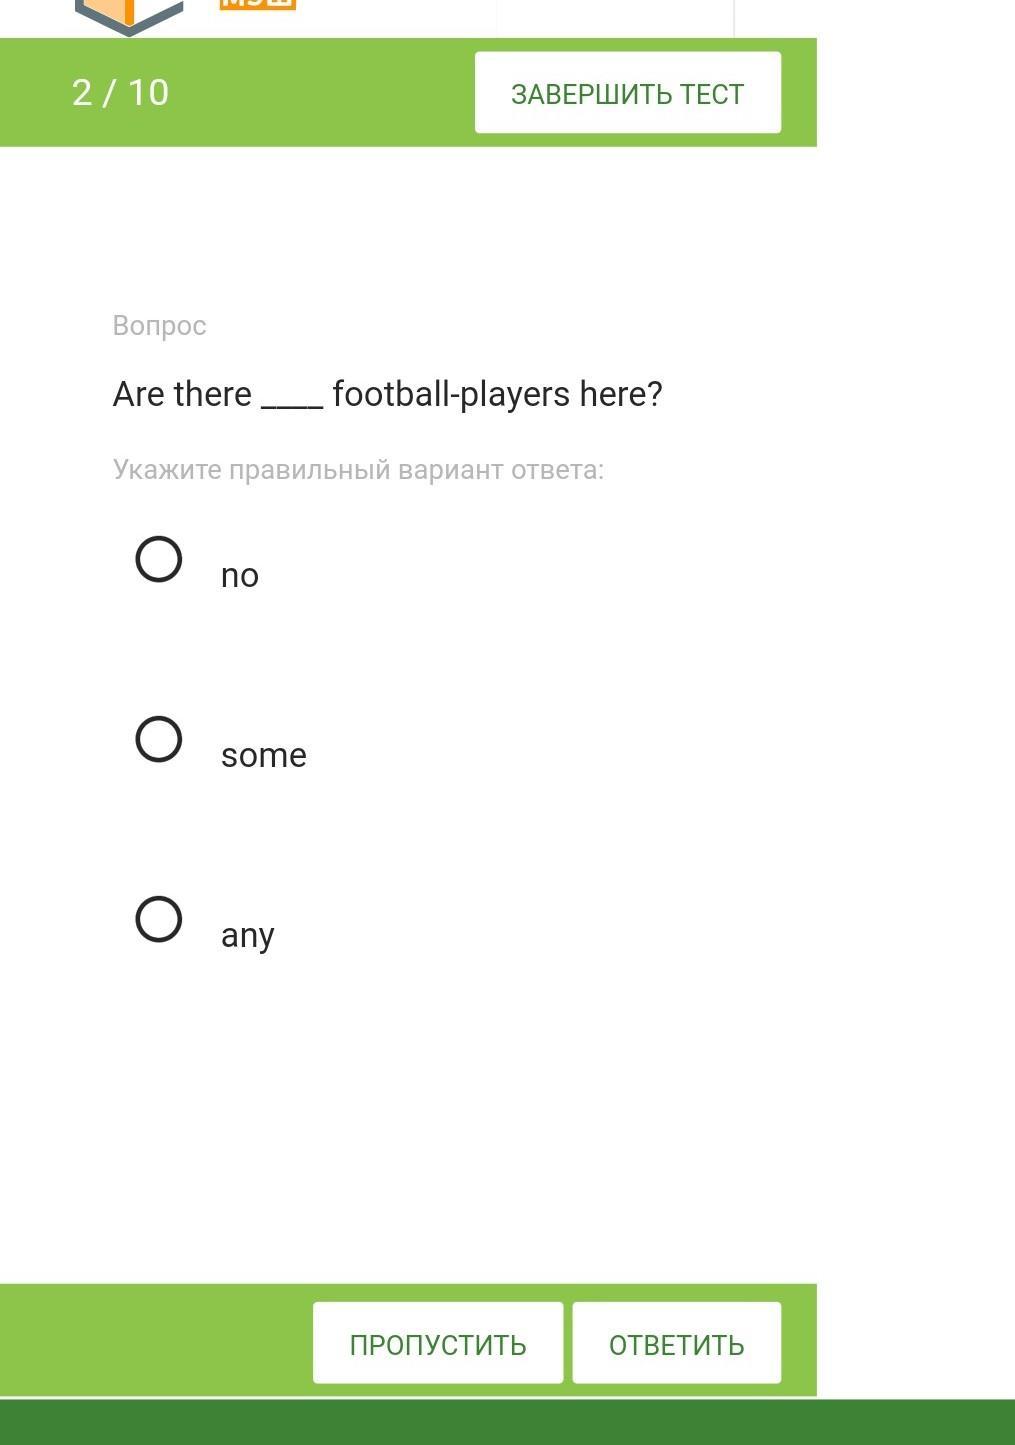
Task: Click the 2 / 10 question counter
Action: coord(121,93)
